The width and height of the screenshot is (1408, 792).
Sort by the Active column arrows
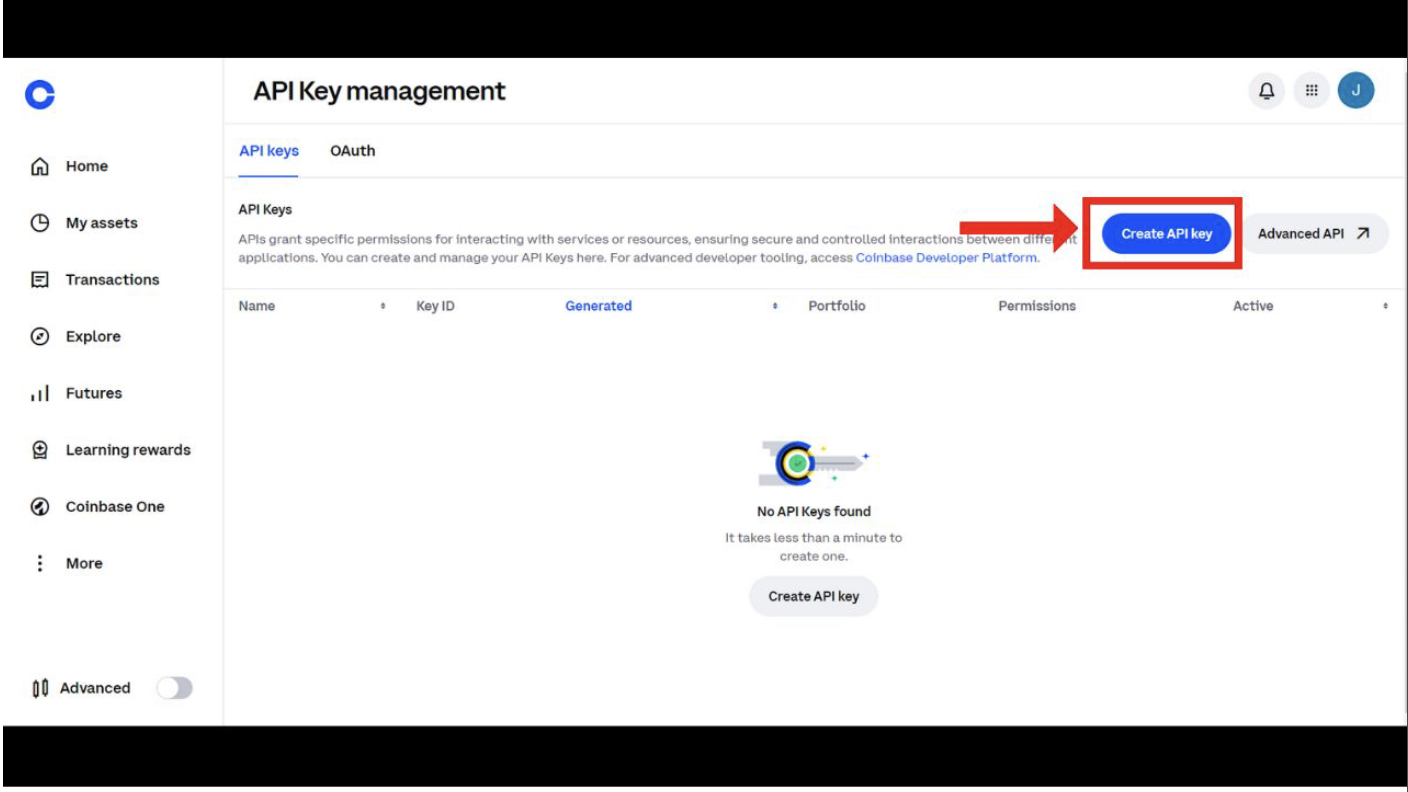pyautogui.click(x=1385, y=306)
